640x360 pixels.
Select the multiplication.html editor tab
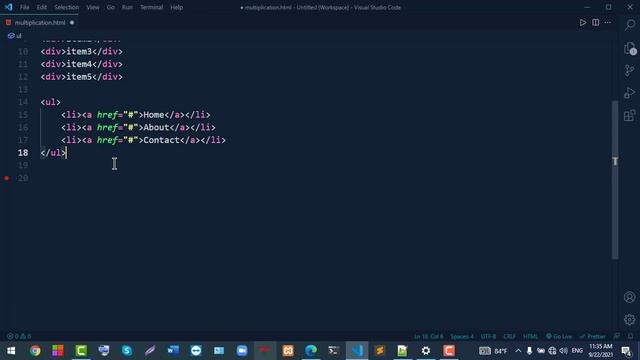[x=40, y=22]
